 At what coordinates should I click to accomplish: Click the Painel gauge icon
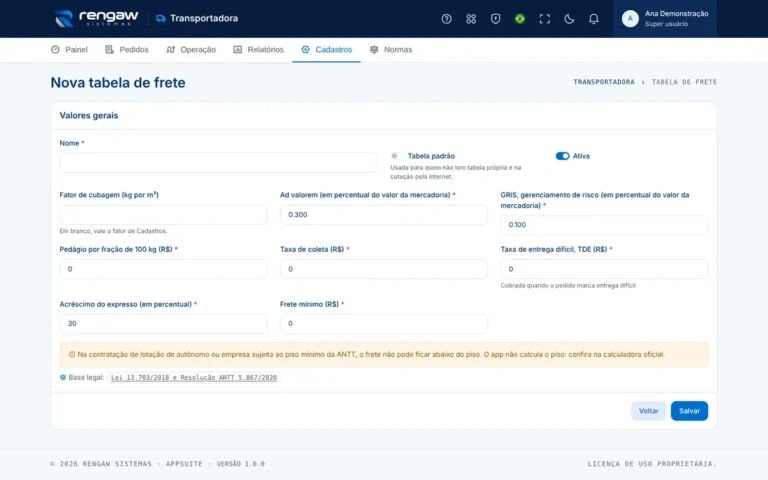(55, 49)
